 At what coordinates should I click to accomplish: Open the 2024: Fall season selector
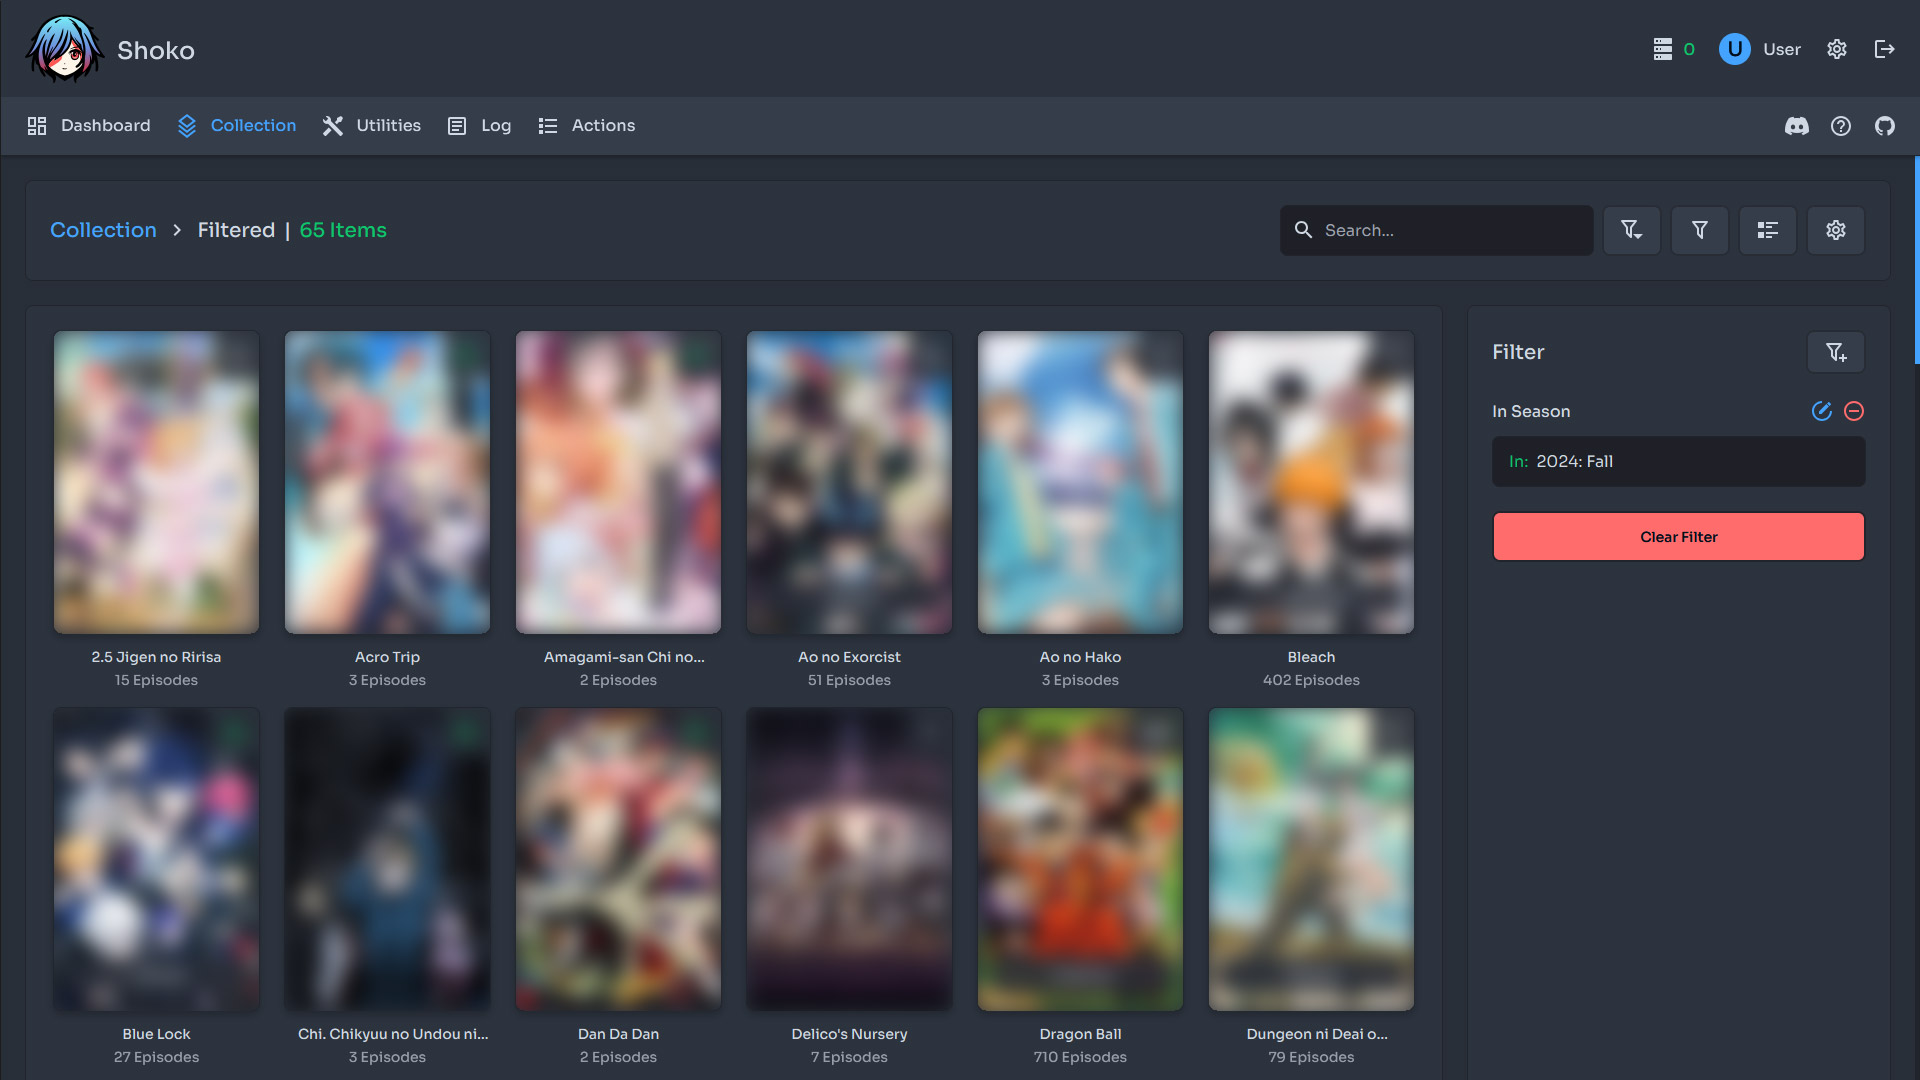click(x=1677, y=461)
